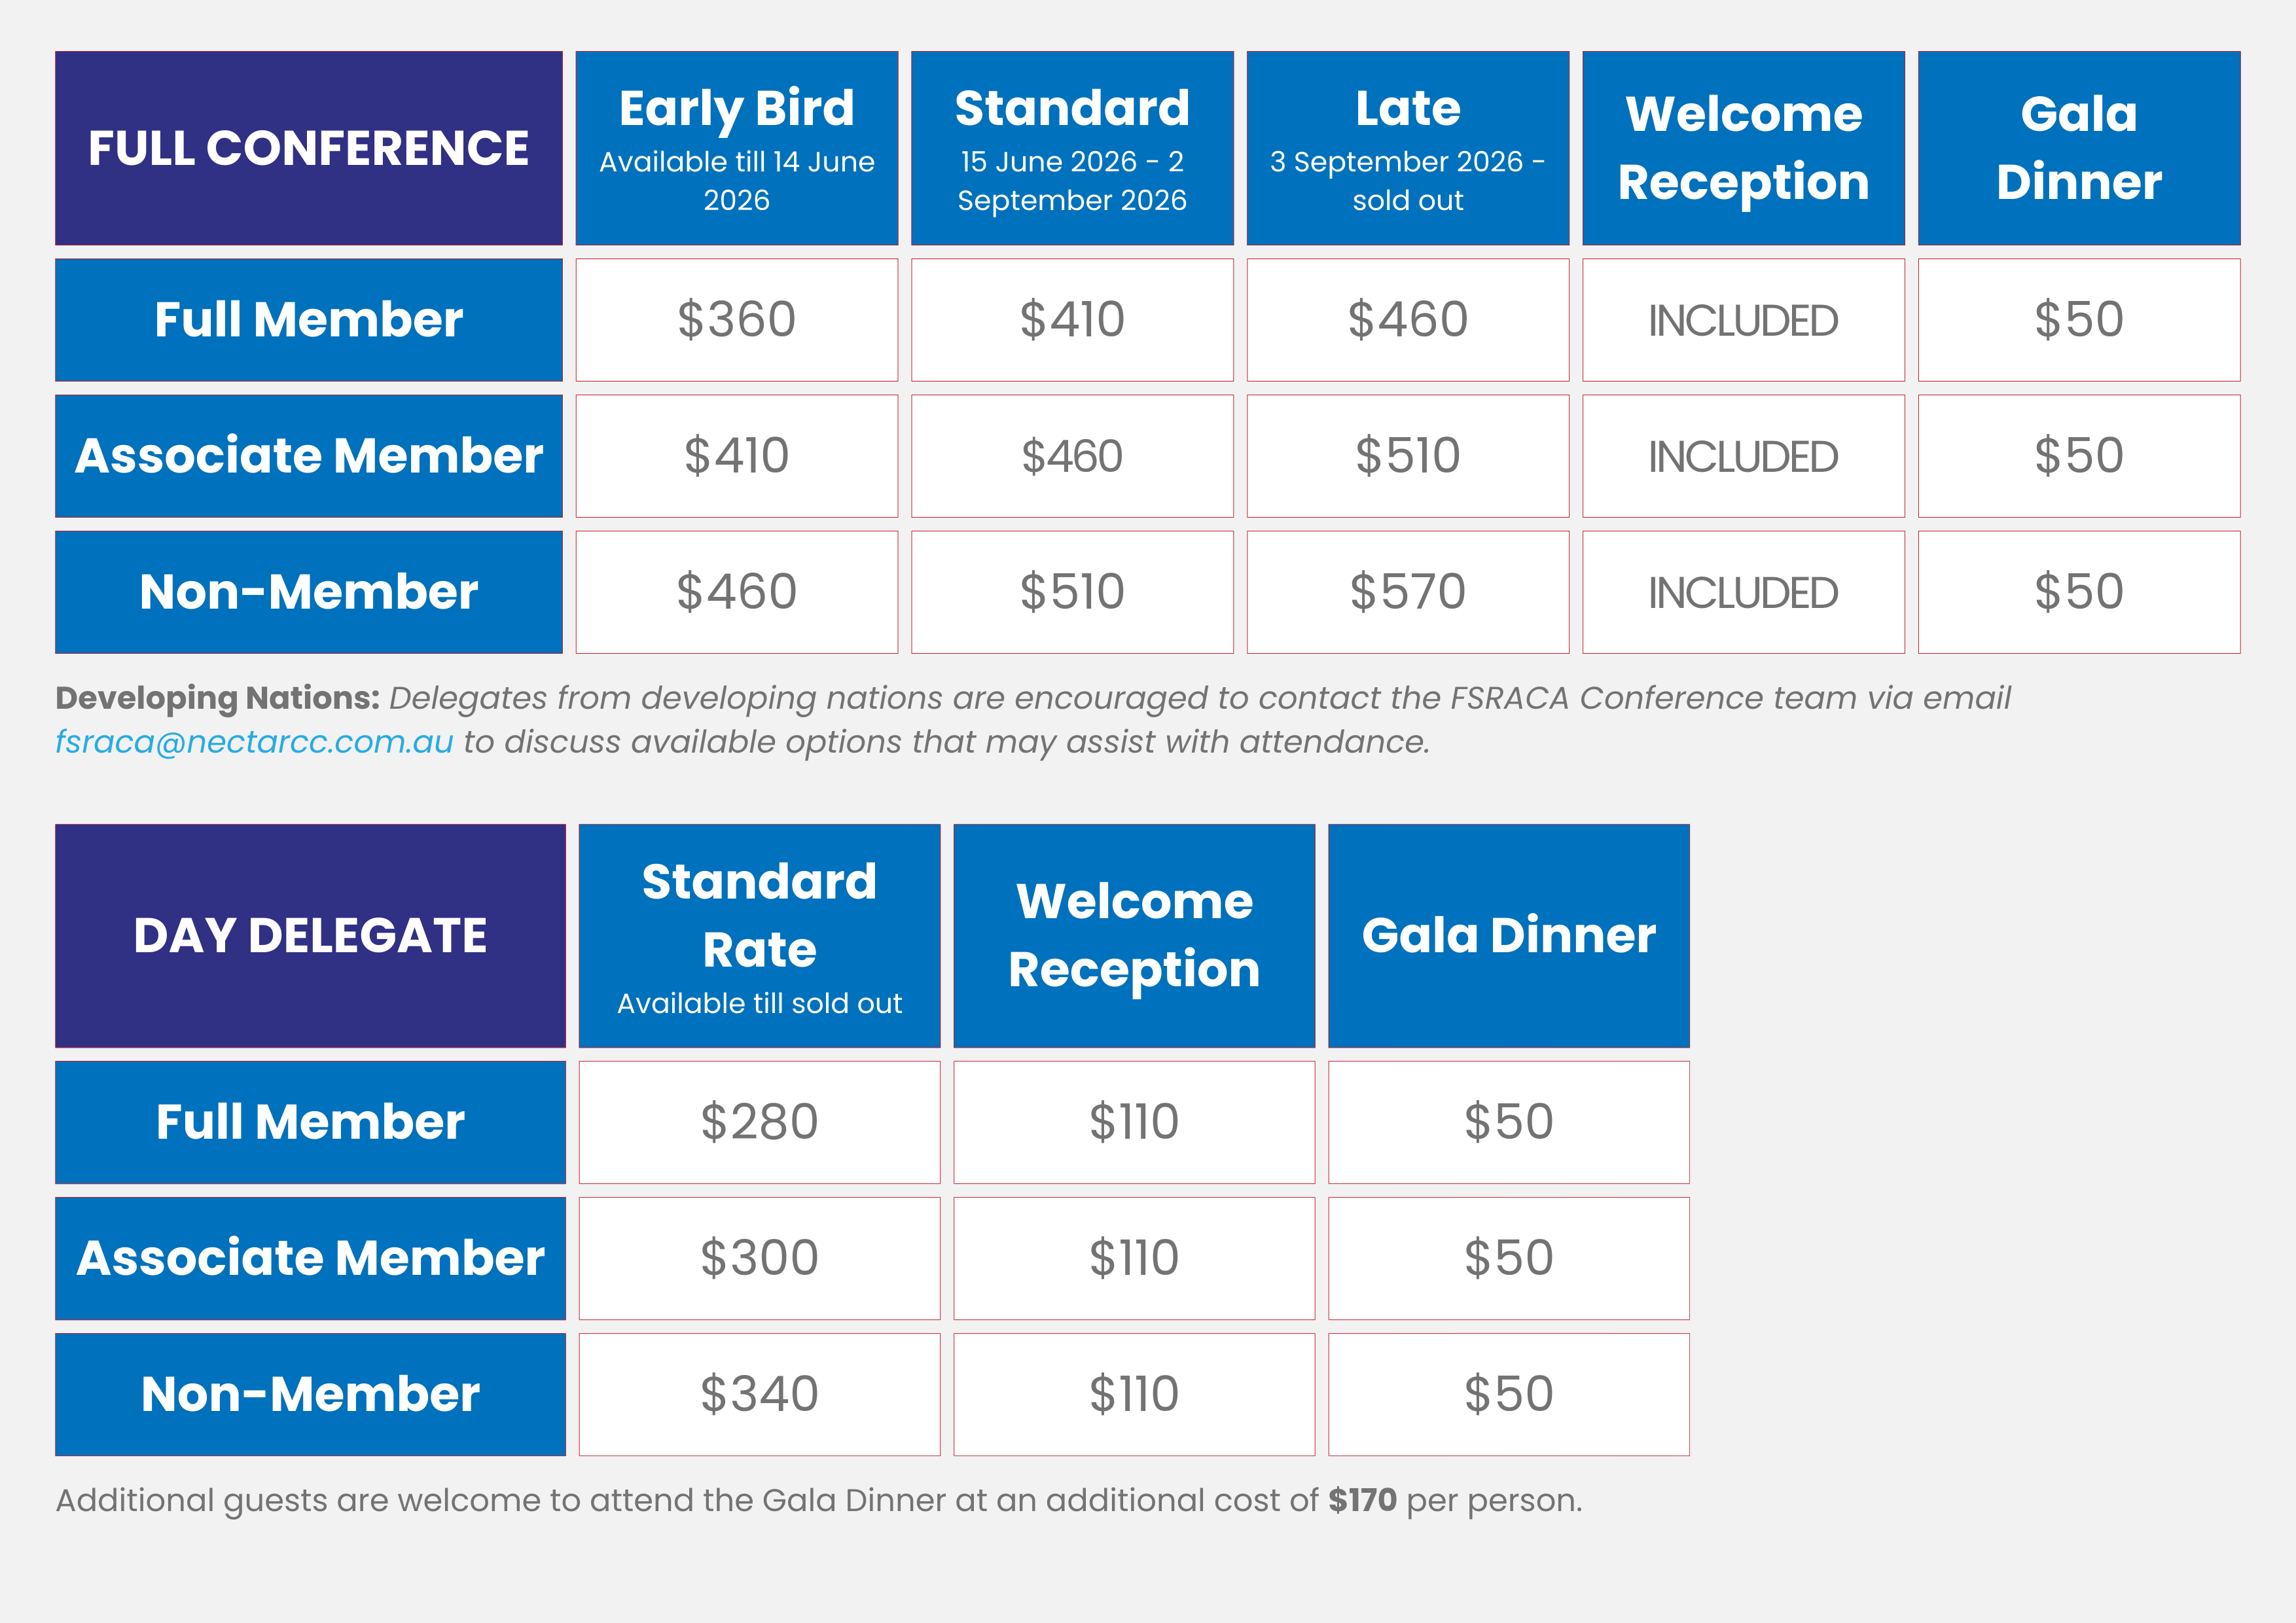Click the $300 Associate Member day rate

[x=759, y=1258]
